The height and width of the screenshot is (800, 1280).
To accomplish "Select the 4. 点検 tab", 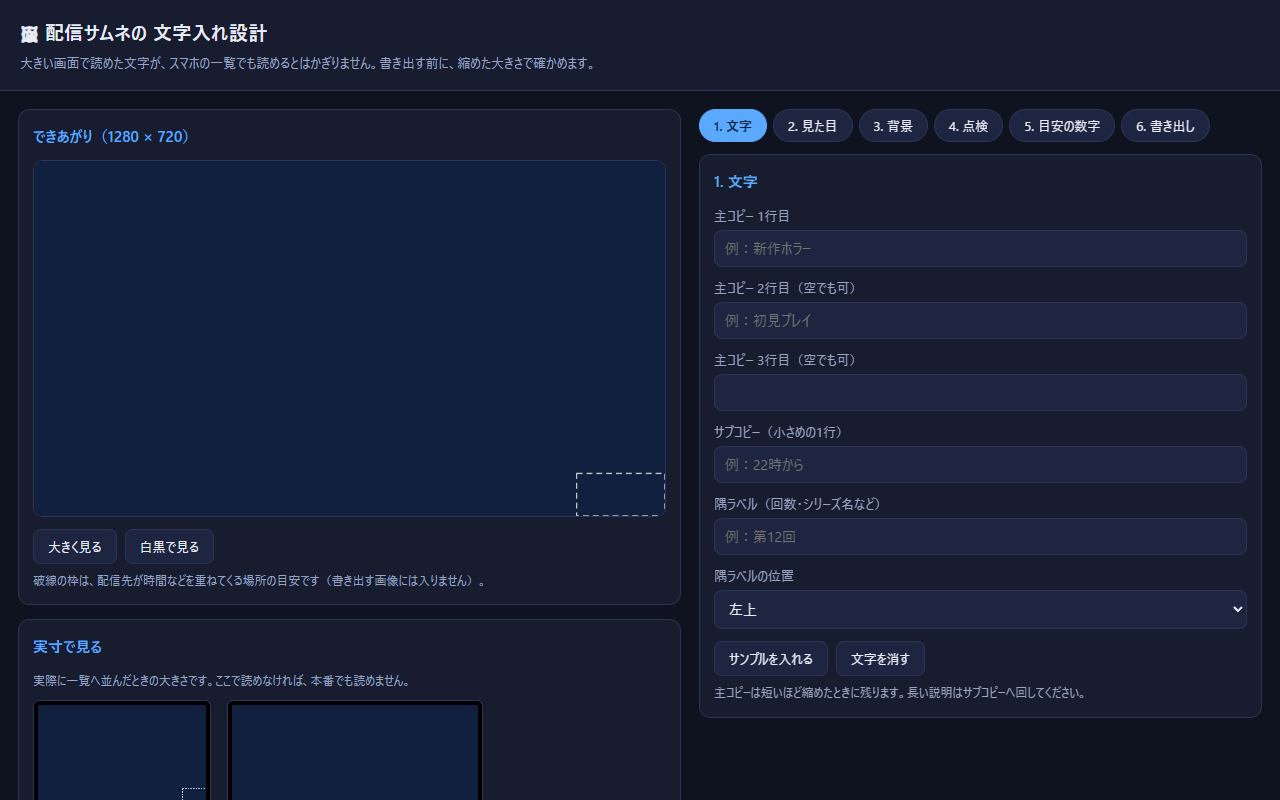I will coord(968,126).
